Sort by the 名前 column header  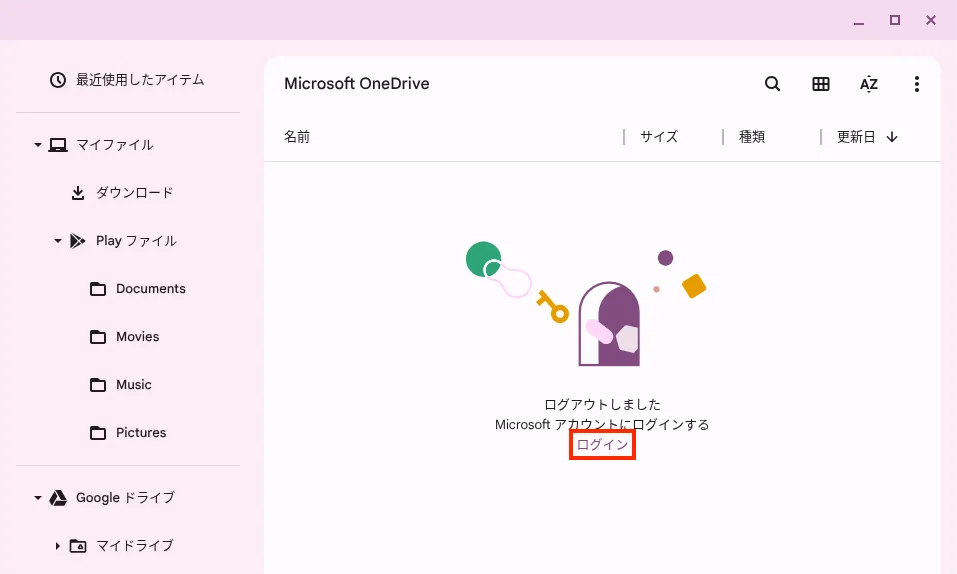pyautogui.click(x=297, y=137)
